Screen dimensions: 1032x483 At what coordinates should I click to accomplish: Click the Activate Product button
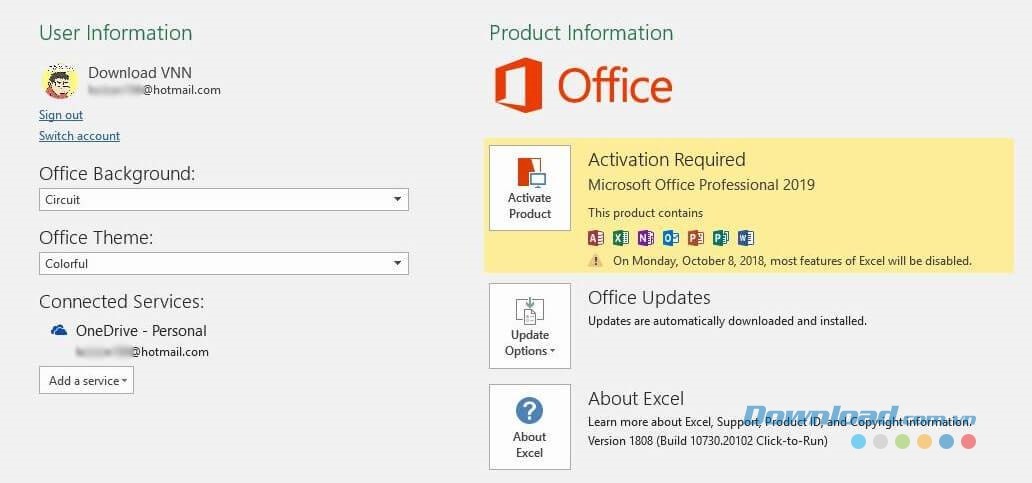(530, 188)
